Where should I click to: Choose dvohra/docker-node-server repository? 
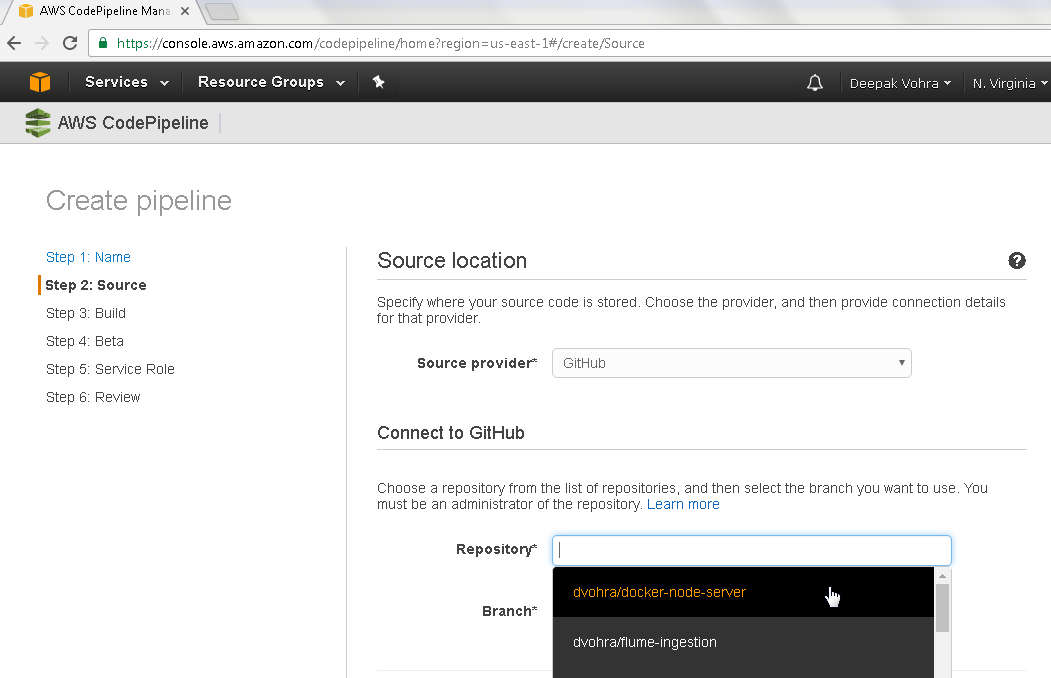(x=743, y=592)
